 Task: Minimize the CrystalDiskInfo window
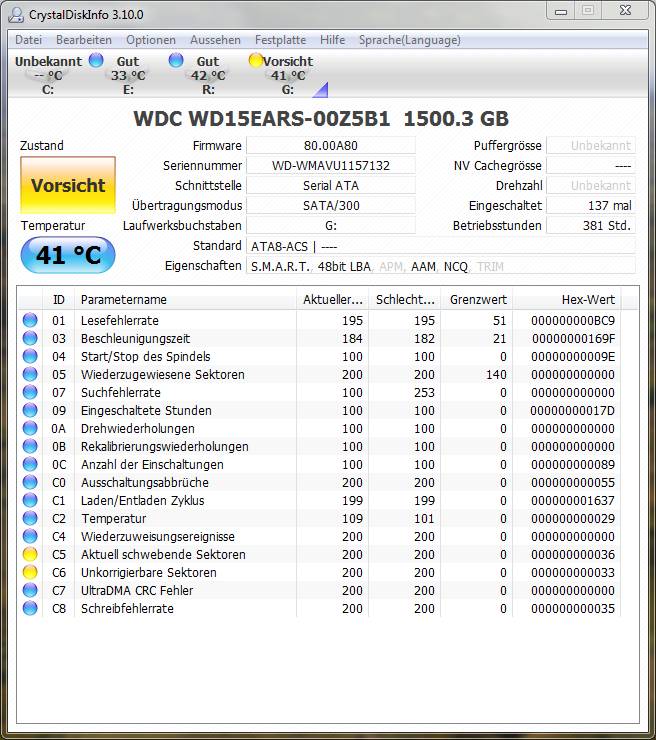point(561,11)
